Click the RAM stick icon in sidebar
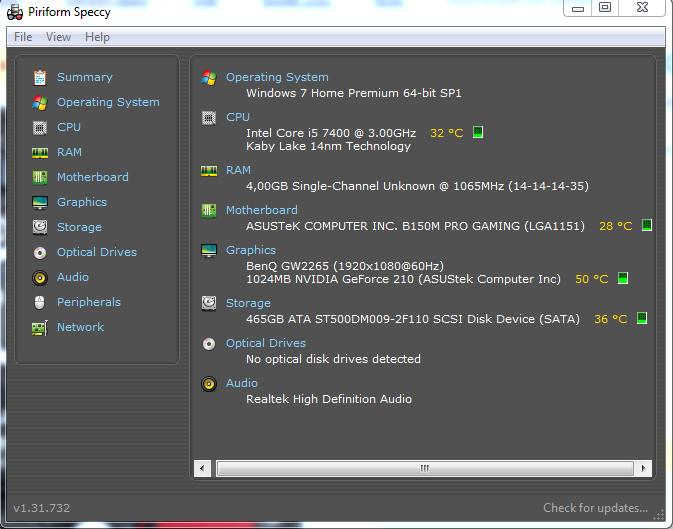Image resolution: width=673 pixels, height=529 pixels. [40, 152]
